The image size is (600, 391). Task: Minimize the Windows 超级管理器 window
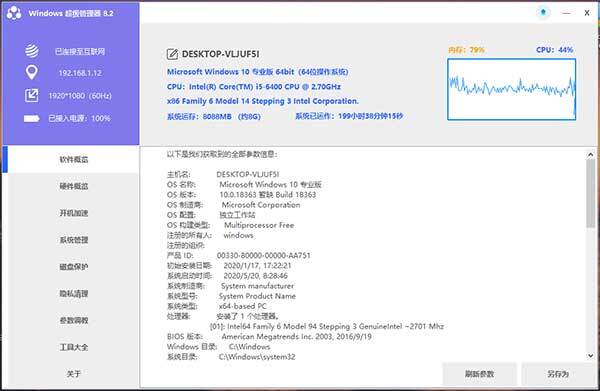pos(566,13)
